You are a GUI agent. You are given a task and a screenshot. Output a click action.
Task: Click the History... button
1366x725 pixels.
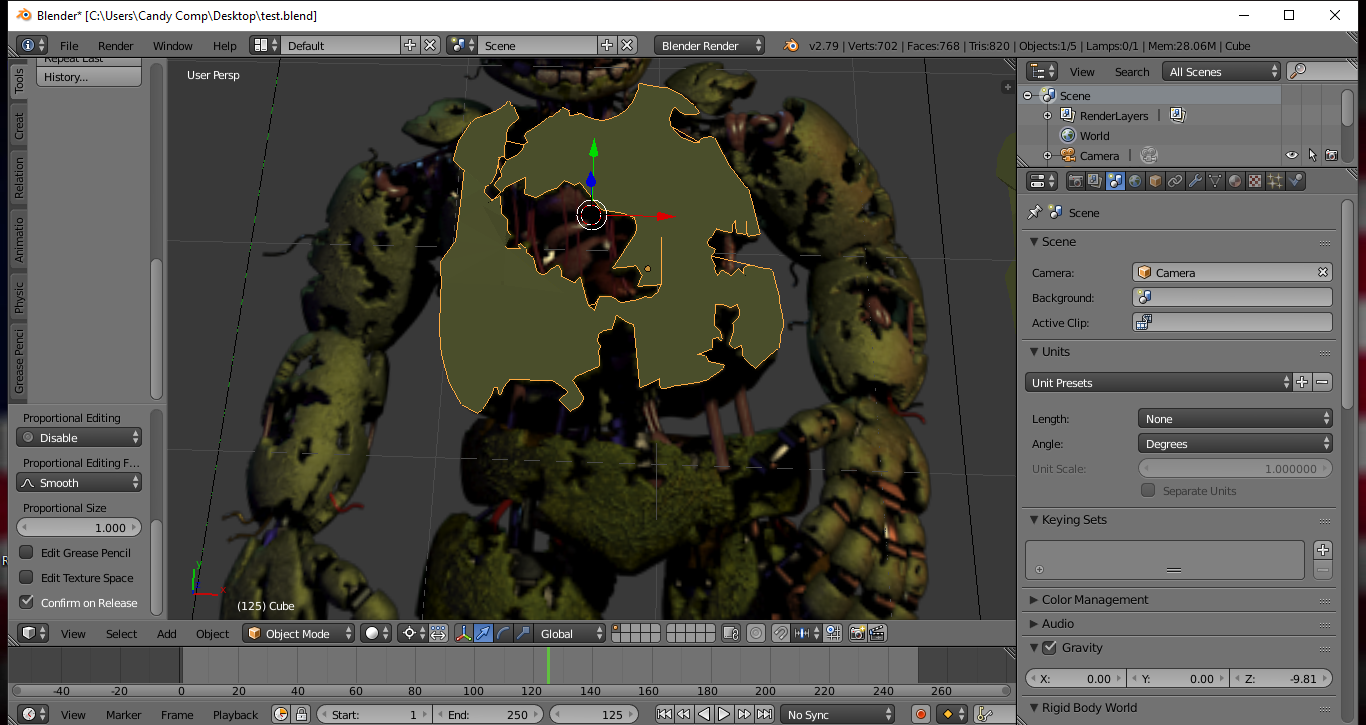coord(88,77)
